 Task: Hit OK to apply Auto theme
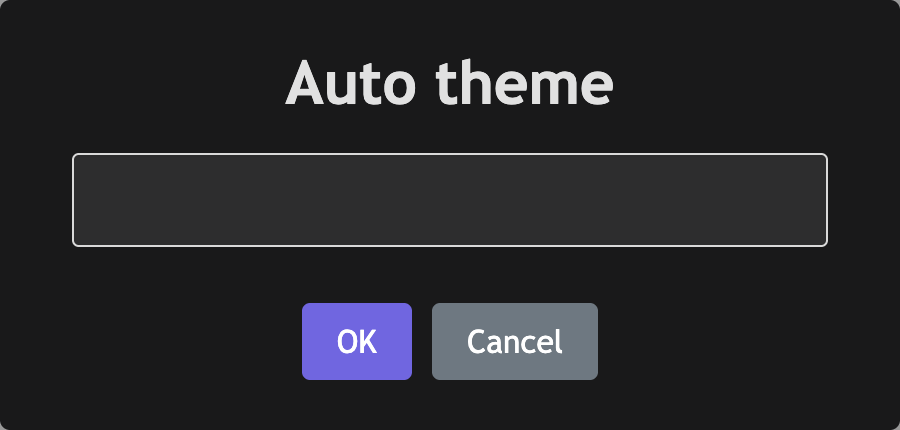(357, 342)
